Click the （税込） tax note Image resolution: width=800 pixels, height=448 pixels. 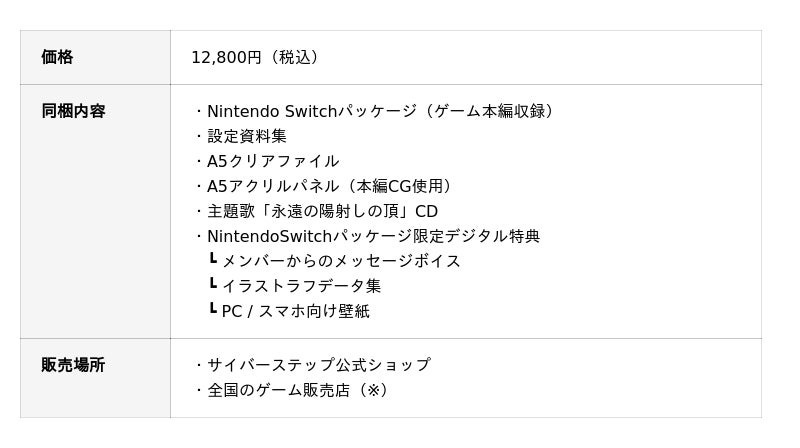pyautogui.click(x=292, y=57)
